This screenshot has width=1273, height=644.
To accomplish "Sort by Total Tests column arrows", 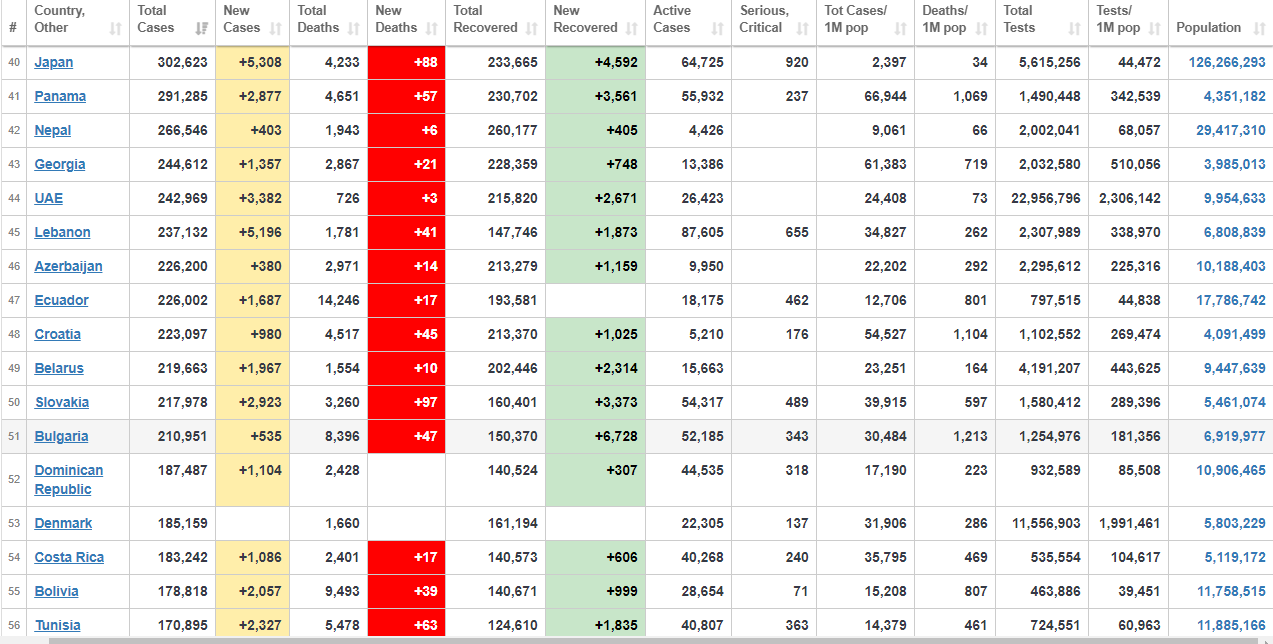I will coord(1075,29).
